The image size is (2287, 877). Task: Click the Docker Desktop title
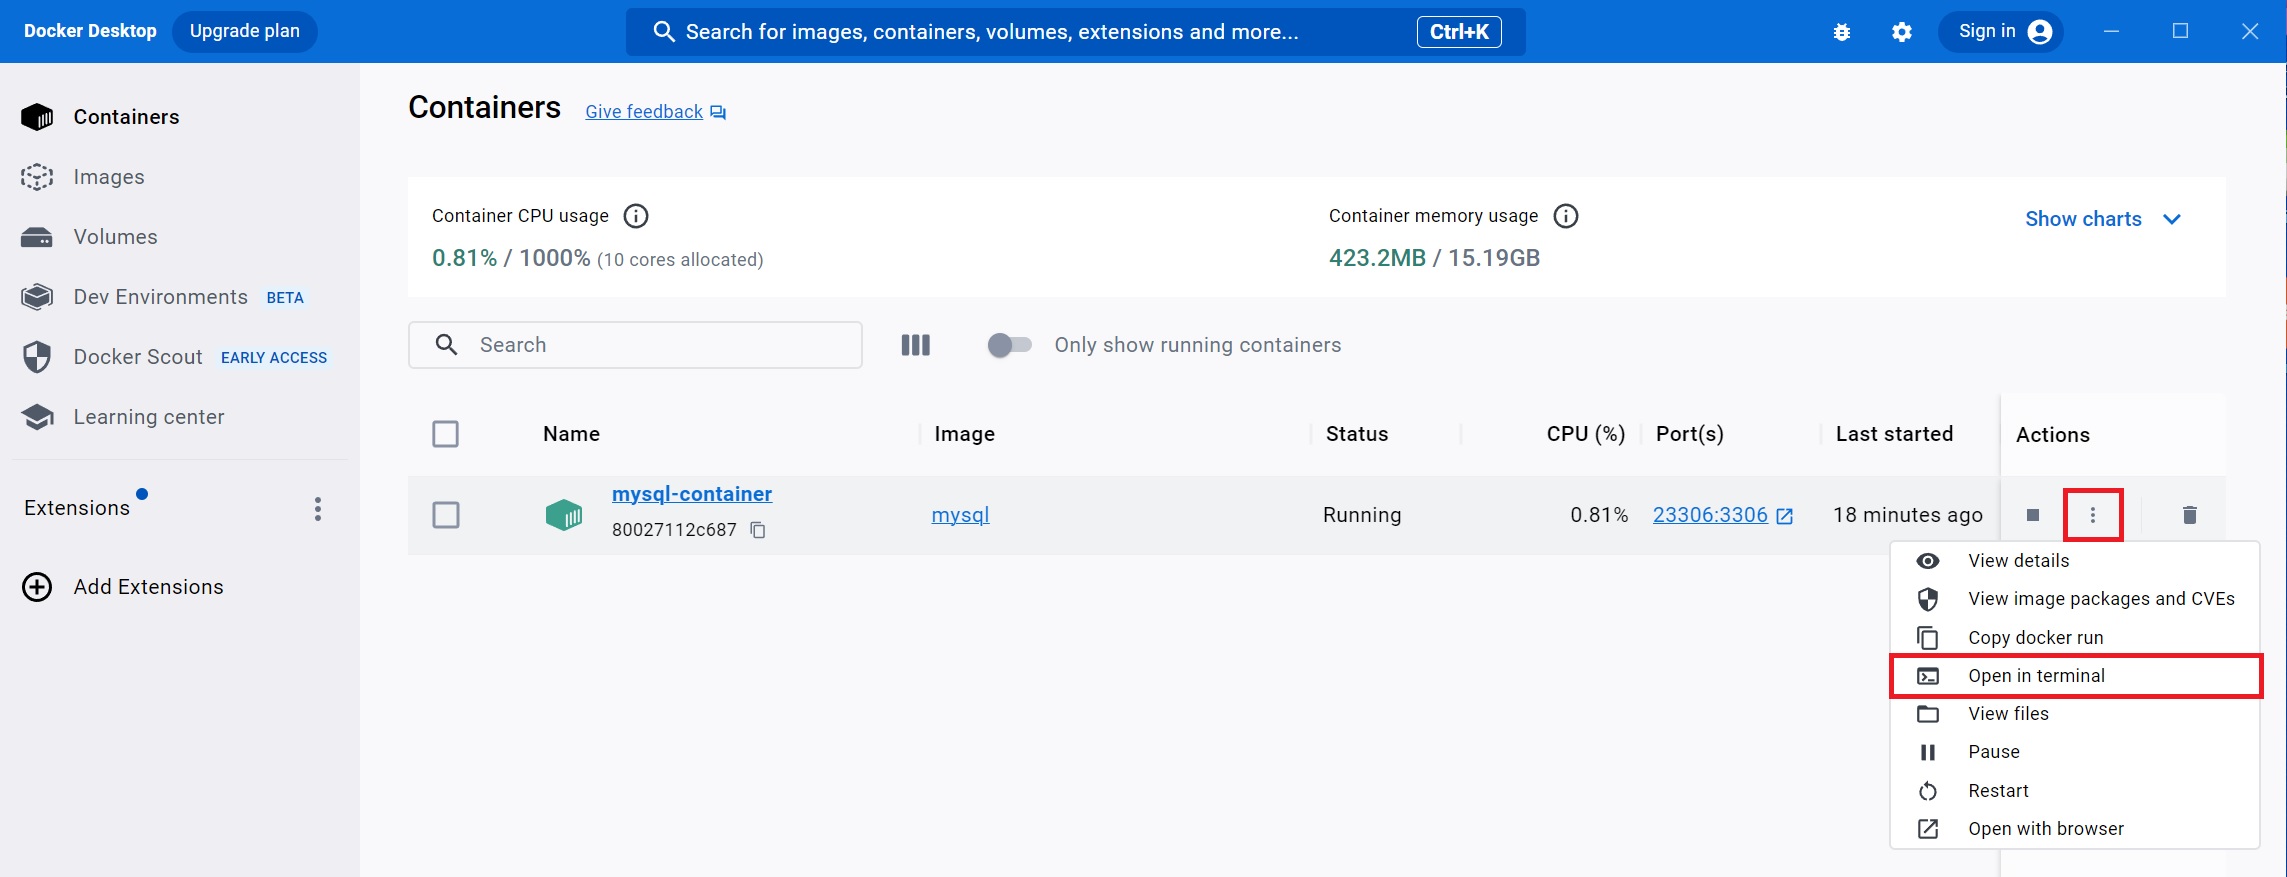(90, 31)
